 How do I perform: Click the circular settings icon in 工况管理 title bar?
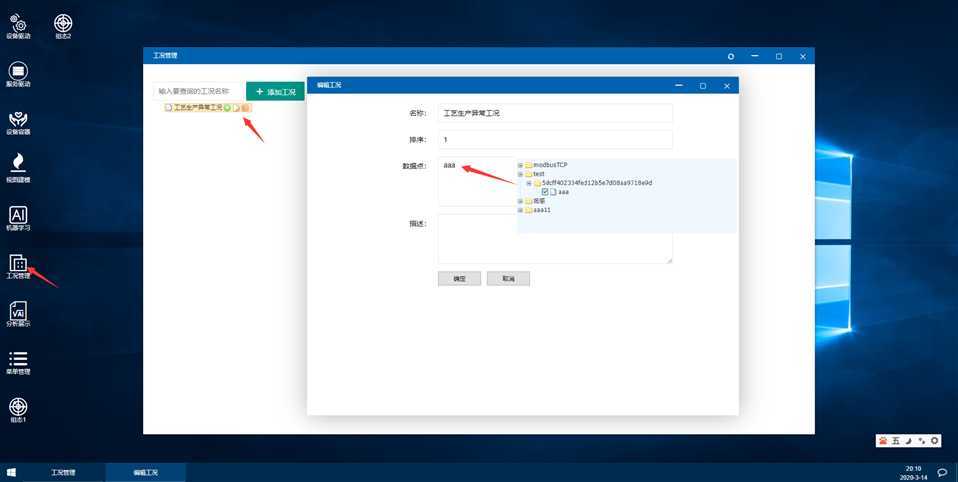(731, 56)
